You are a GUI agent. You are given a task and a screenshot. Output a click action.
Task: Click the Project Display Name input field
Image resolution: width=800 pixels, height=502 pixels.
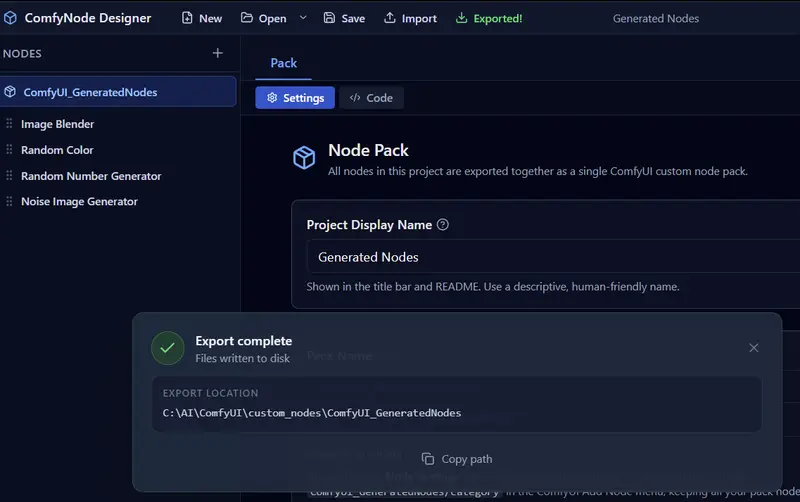point(554,257)
